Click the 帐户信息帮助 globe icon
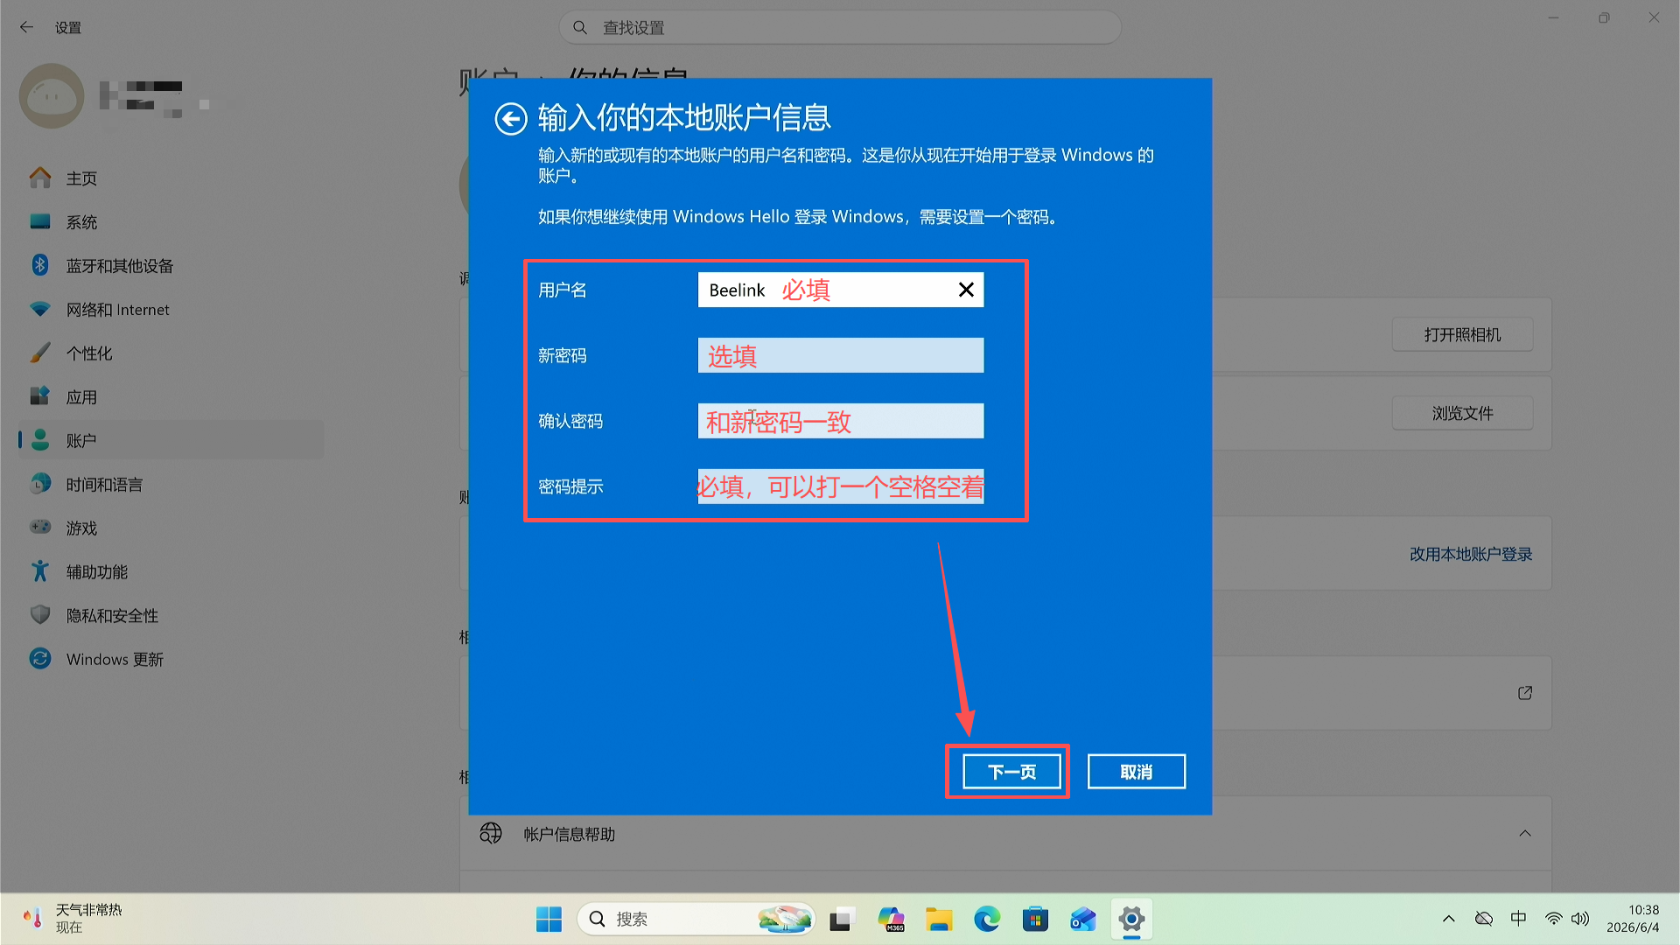 tap(491, 833)
